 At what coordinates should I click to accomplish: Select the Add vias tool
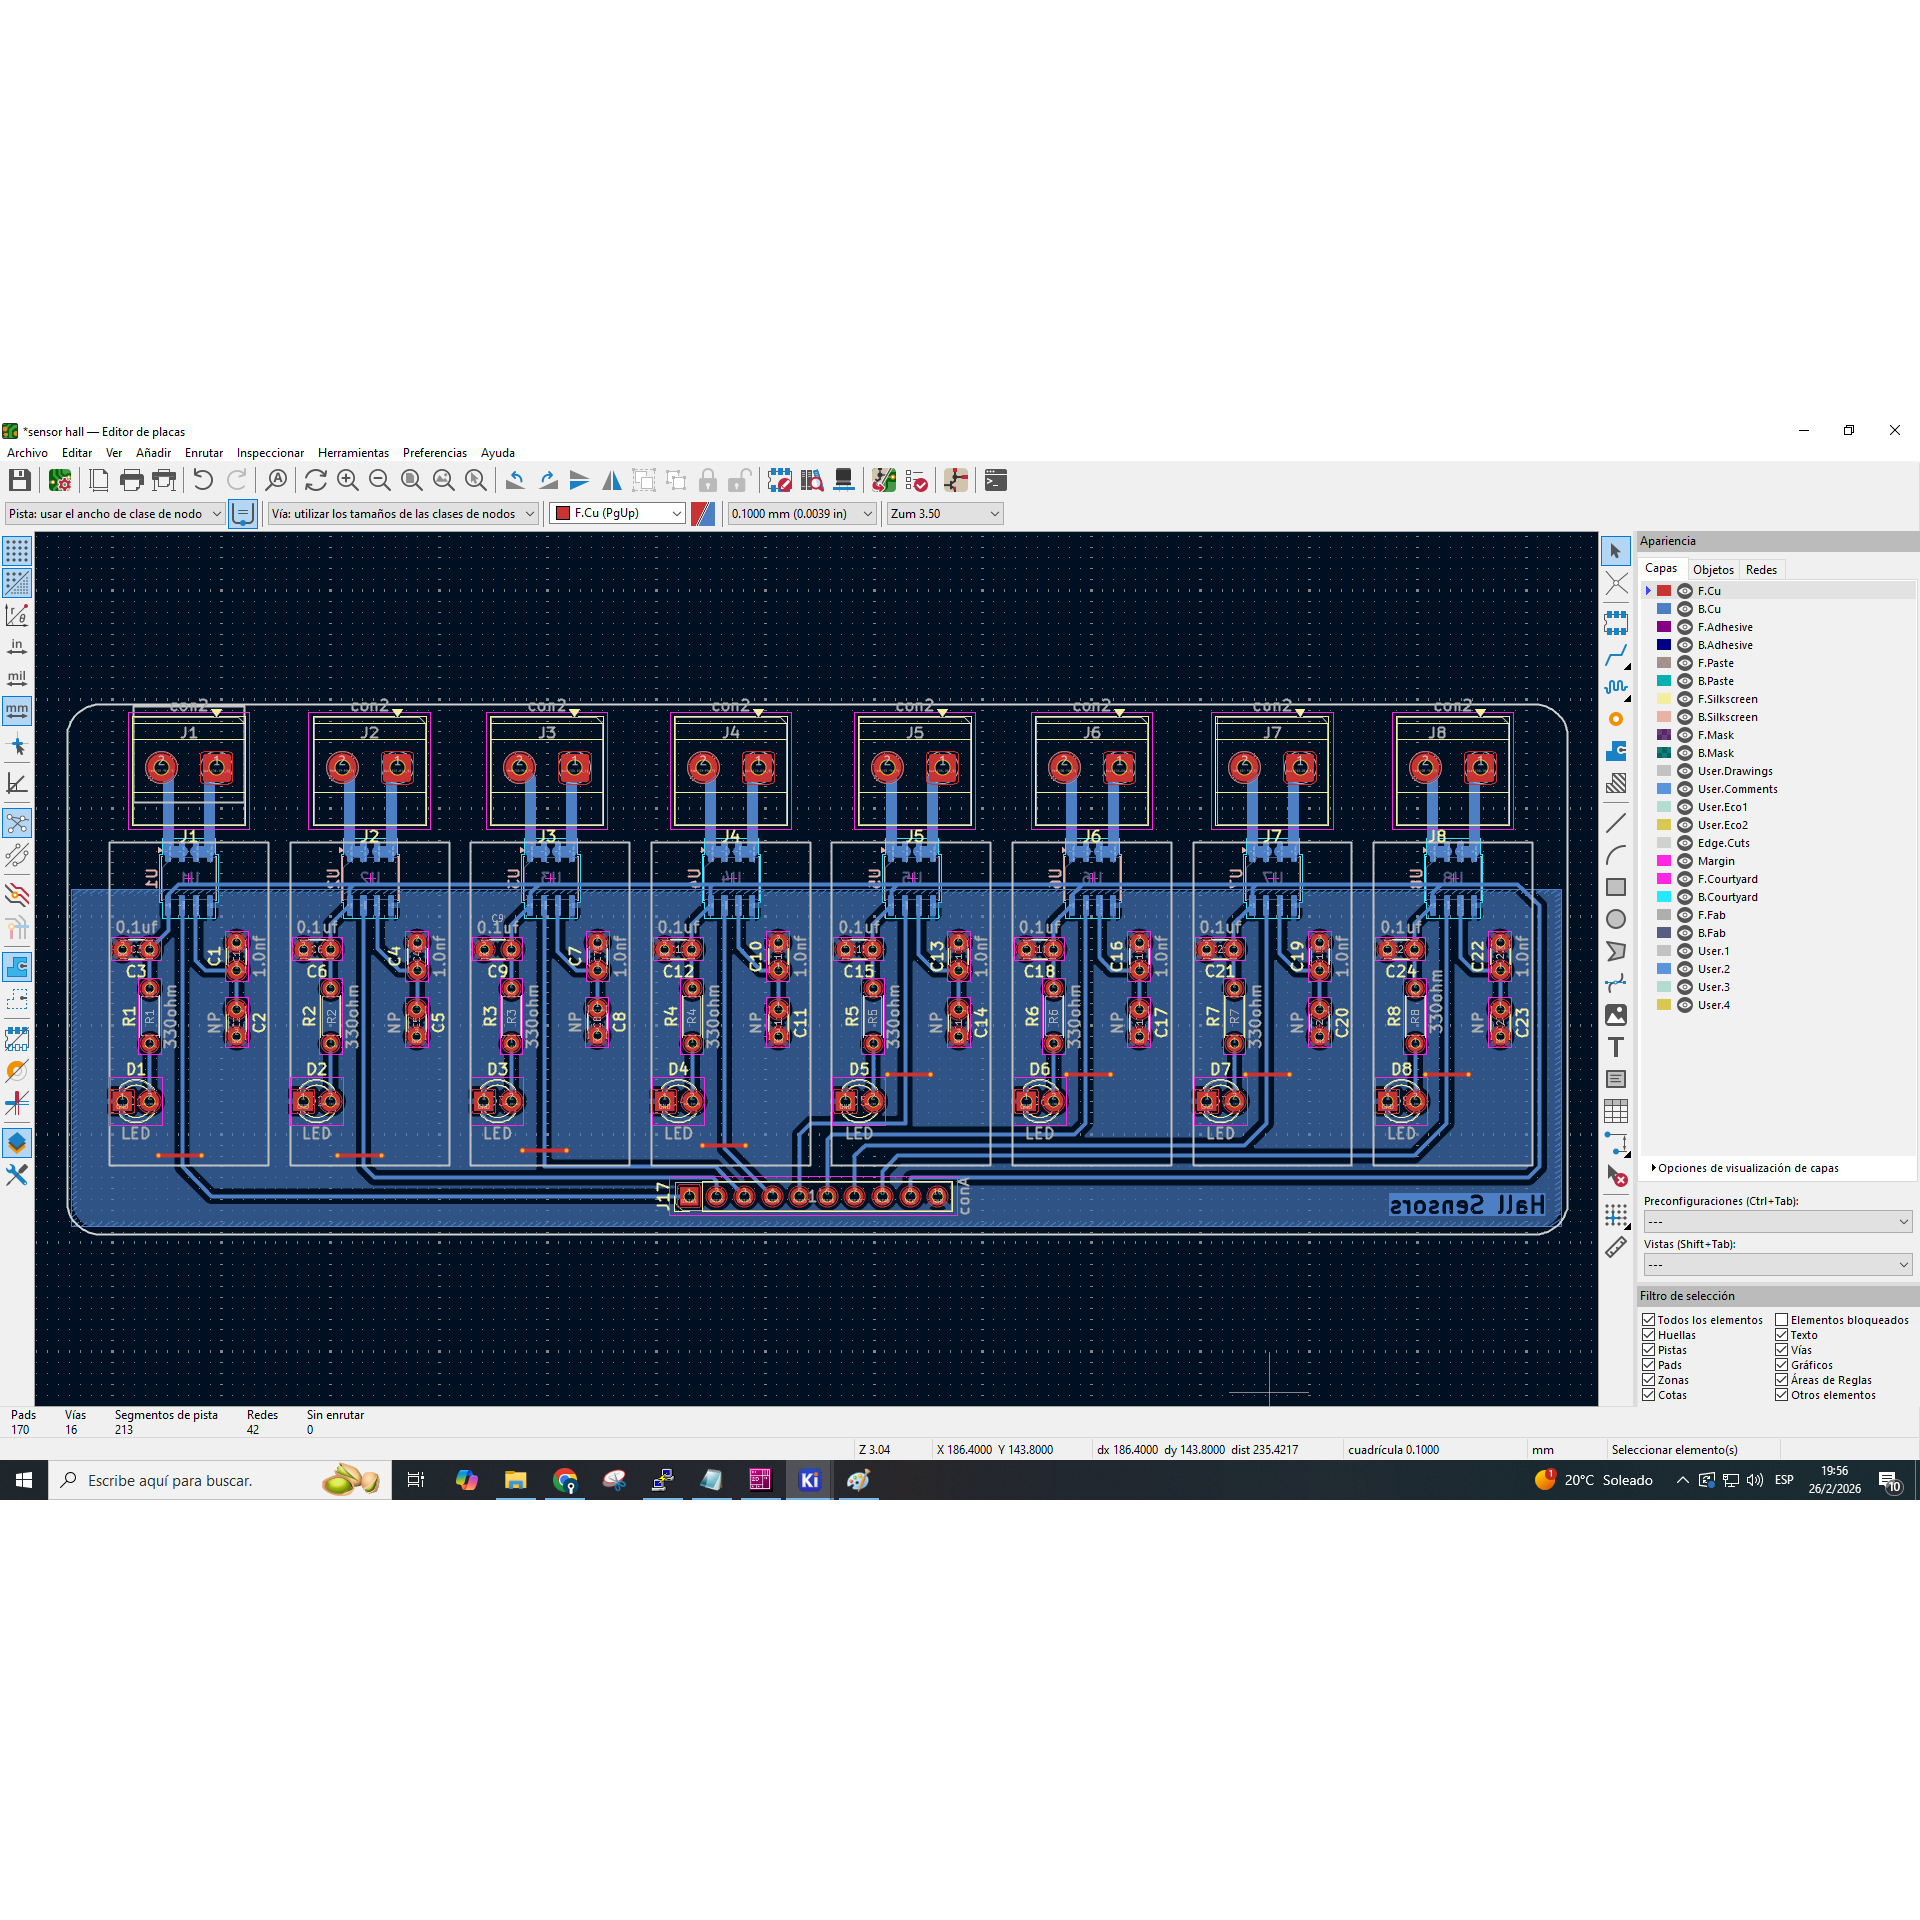[x=1616, y=719]
